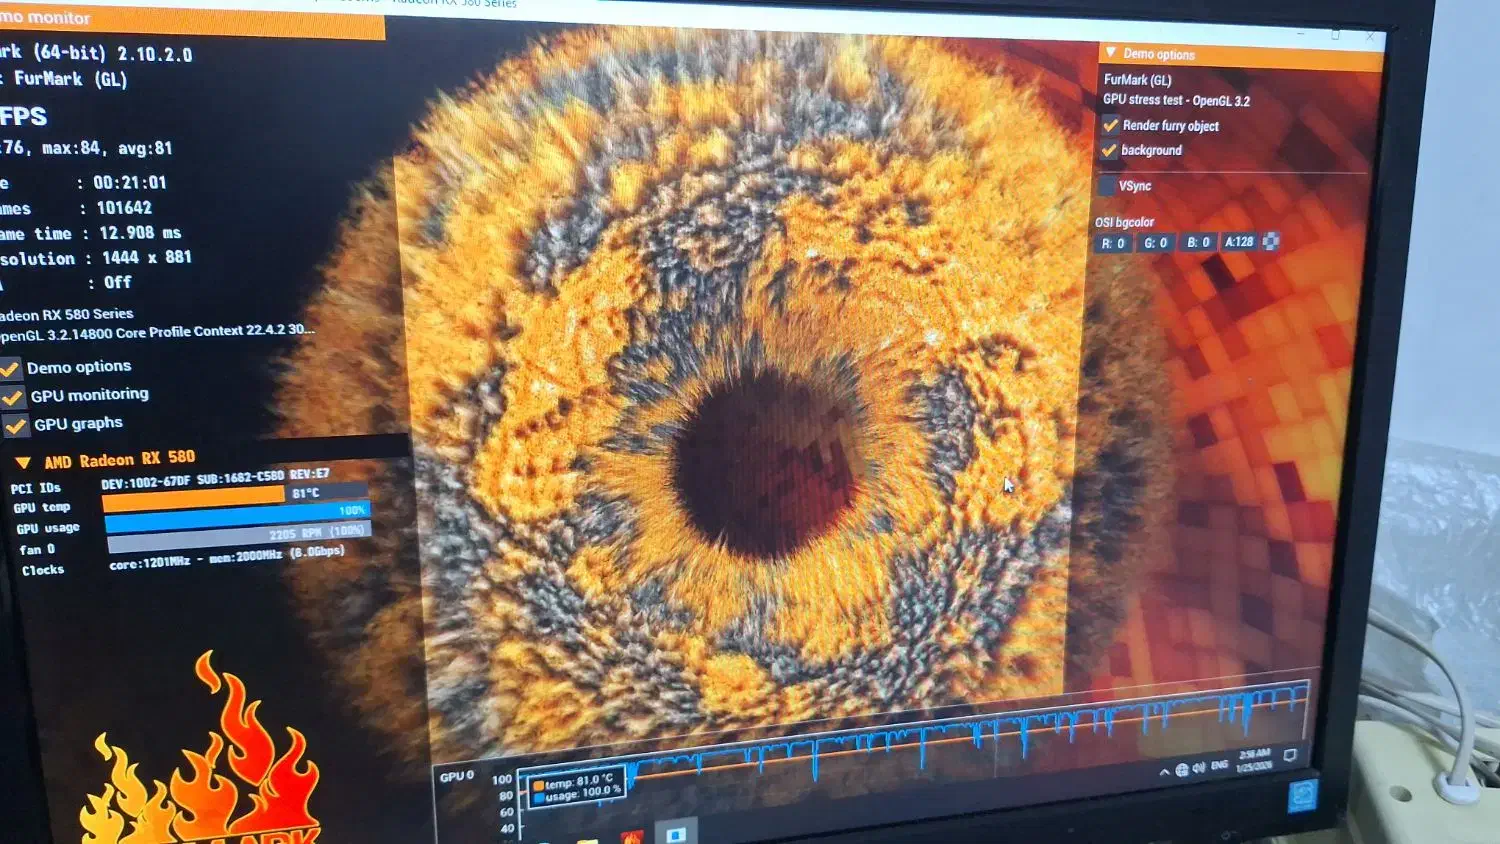Uncheck Render furry object
The height and width of the screenshot is (844, 1500).
[x=1110, y=125]
